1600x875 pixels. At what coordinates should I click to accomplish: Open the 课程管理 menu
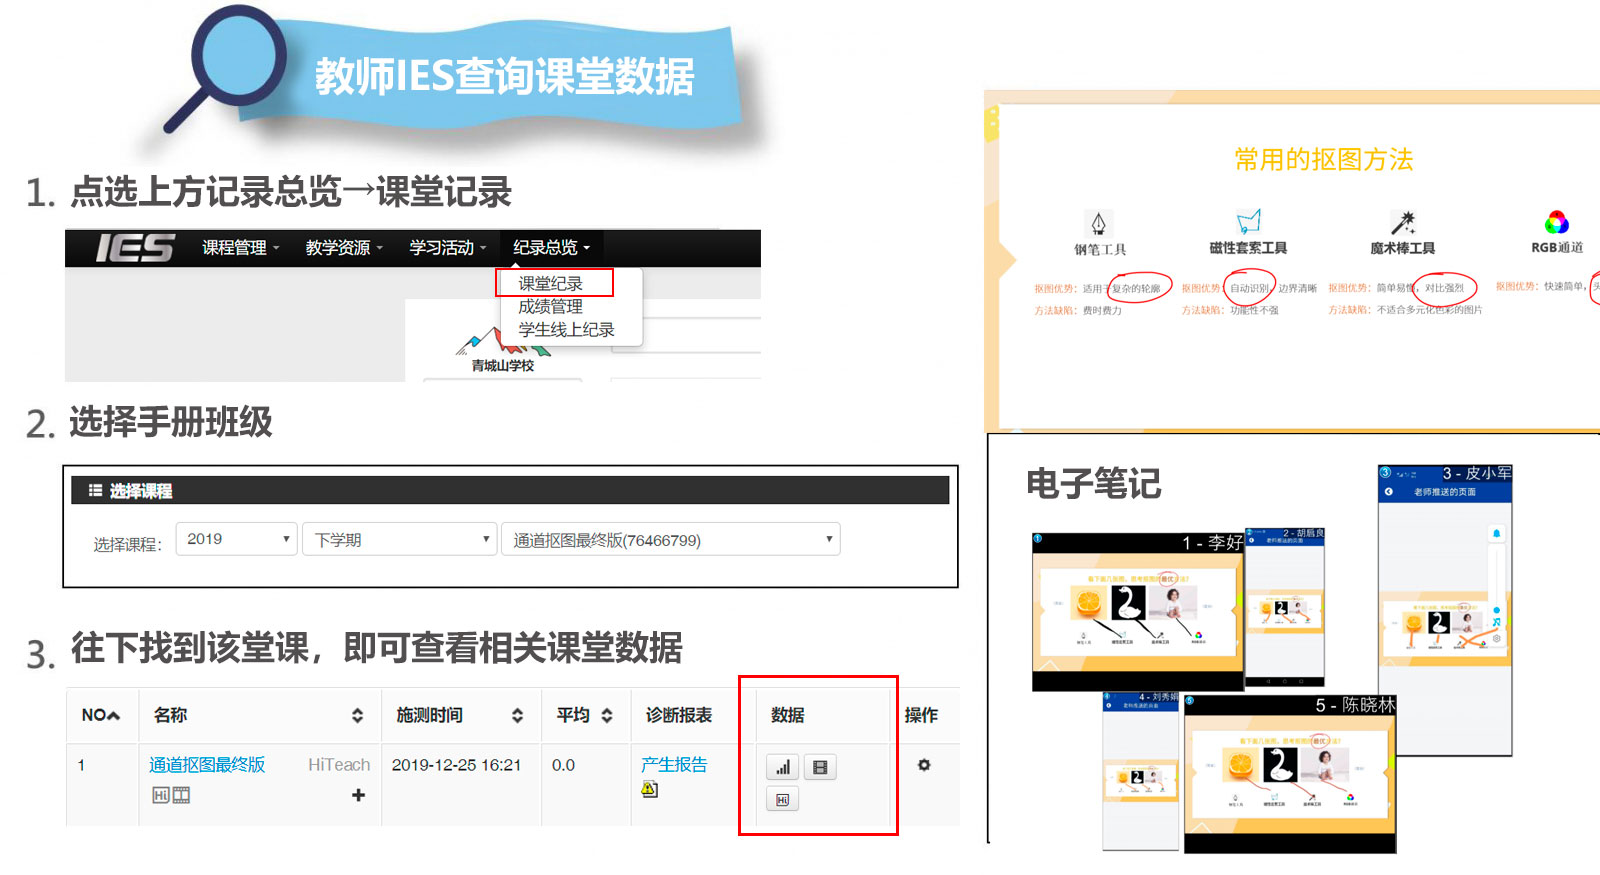pyautogui.click(x=240, y=248)
